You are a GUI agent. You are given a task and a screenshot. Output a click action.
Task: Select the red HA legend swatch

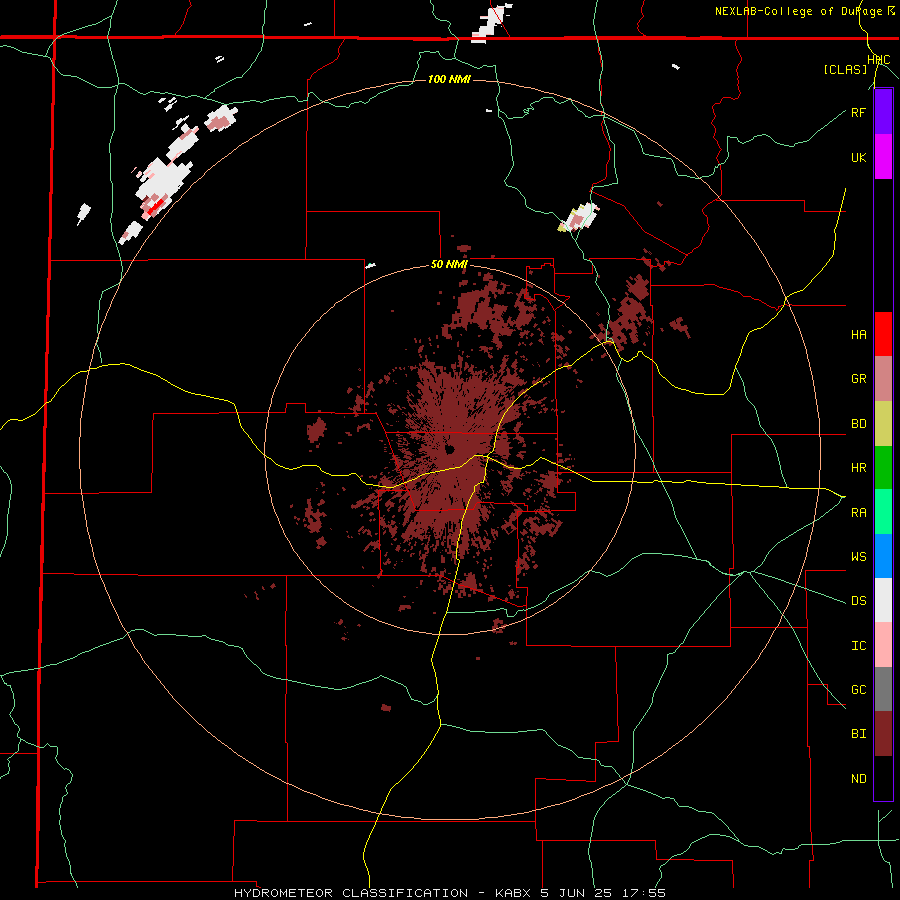click(883, 334)
